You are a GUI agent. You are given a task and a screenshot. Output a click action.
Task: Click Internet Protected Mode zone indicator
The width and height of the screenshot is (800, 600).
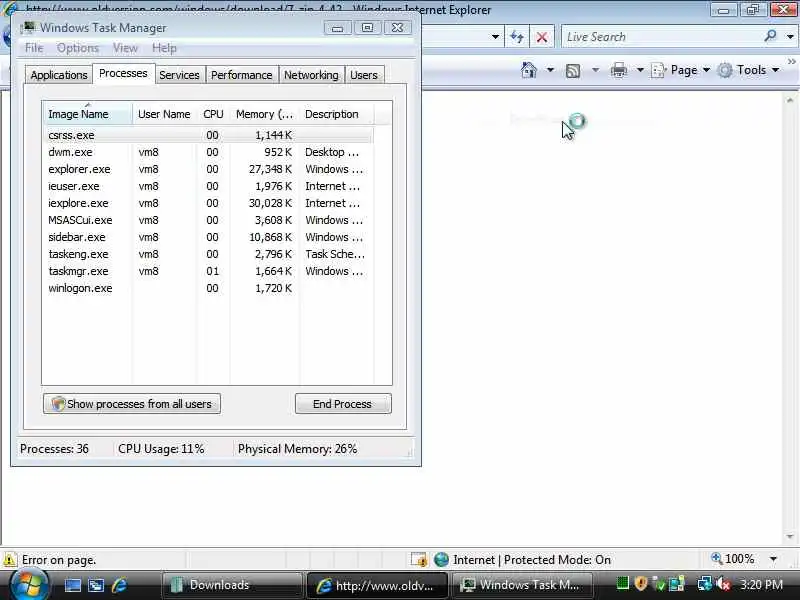tap(522, 560)
